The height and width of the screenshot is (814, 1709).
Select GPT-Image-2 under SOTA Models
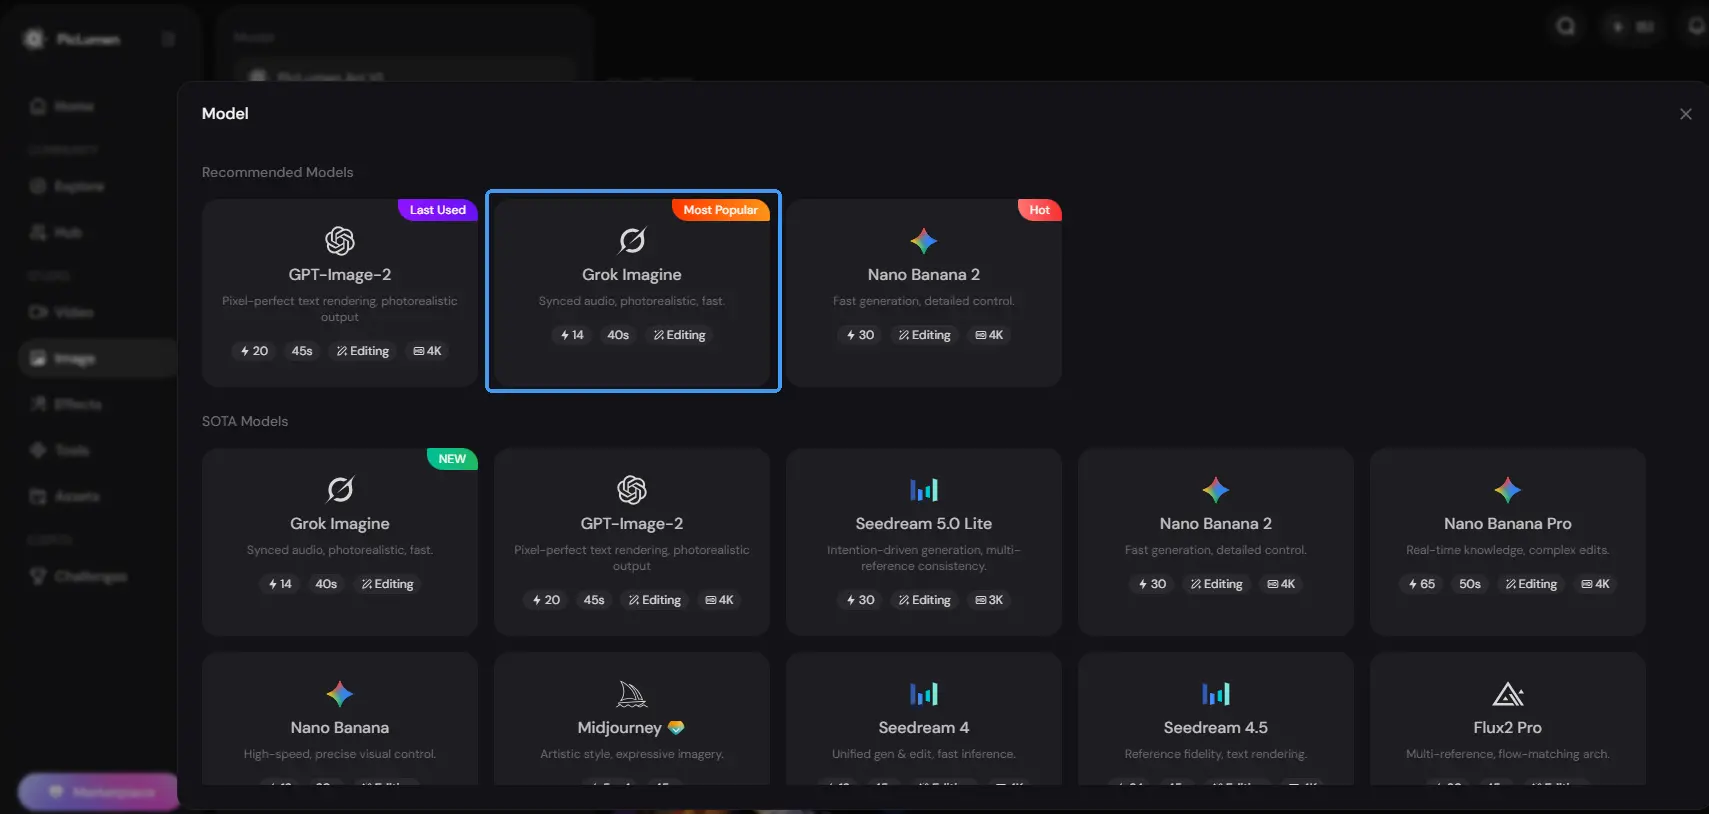coord(632,542)
